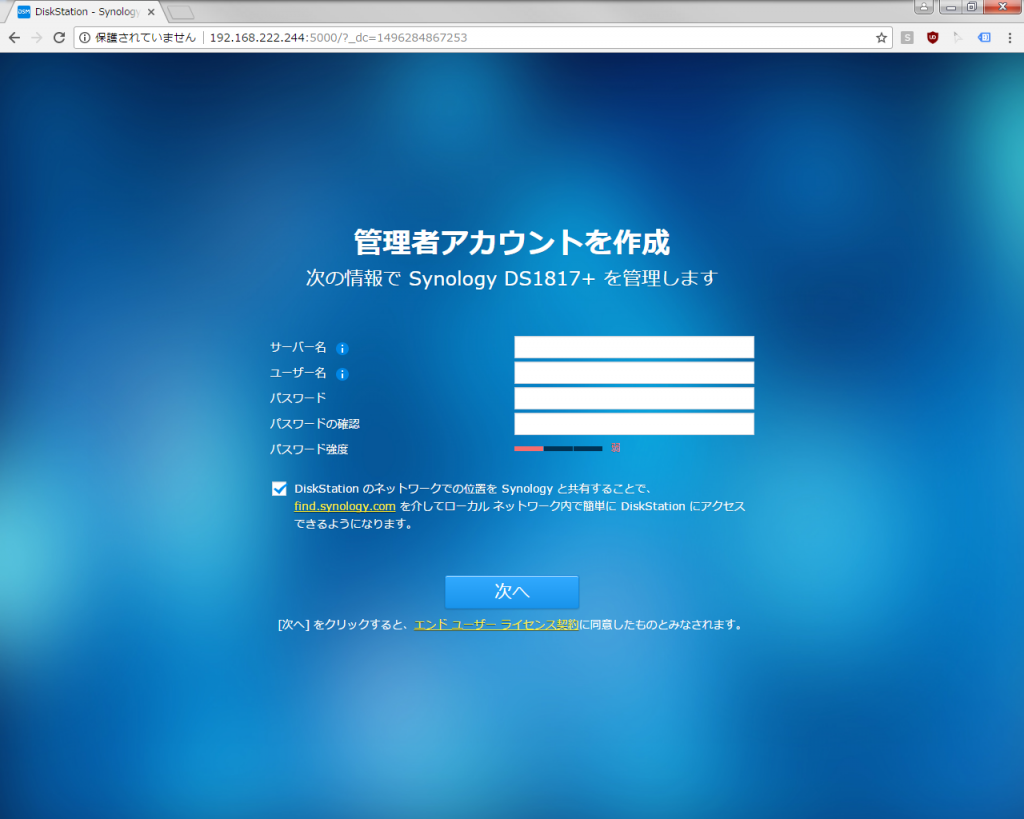Click the 管理者アカウントを作成 heading
The image size is (1024, 819).
[x=512, y=242]
